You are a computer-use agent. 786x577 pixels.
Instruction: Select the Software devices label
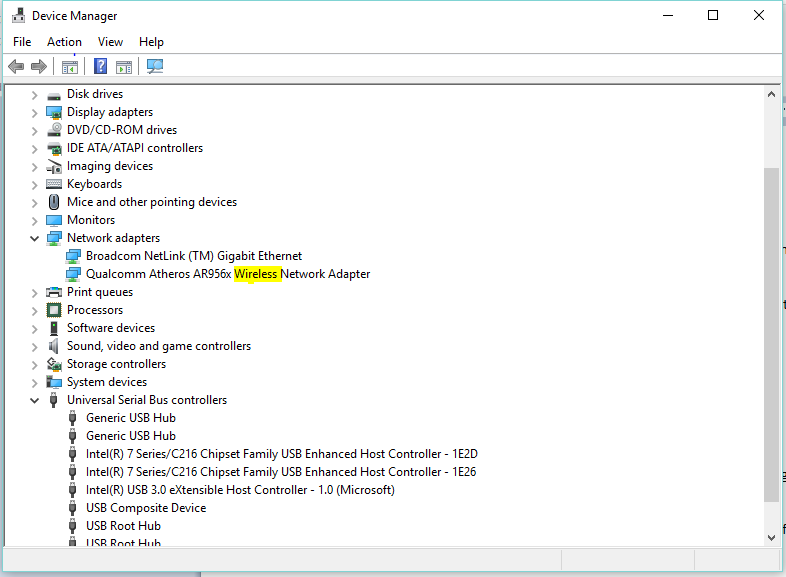(x=111, y=328)
